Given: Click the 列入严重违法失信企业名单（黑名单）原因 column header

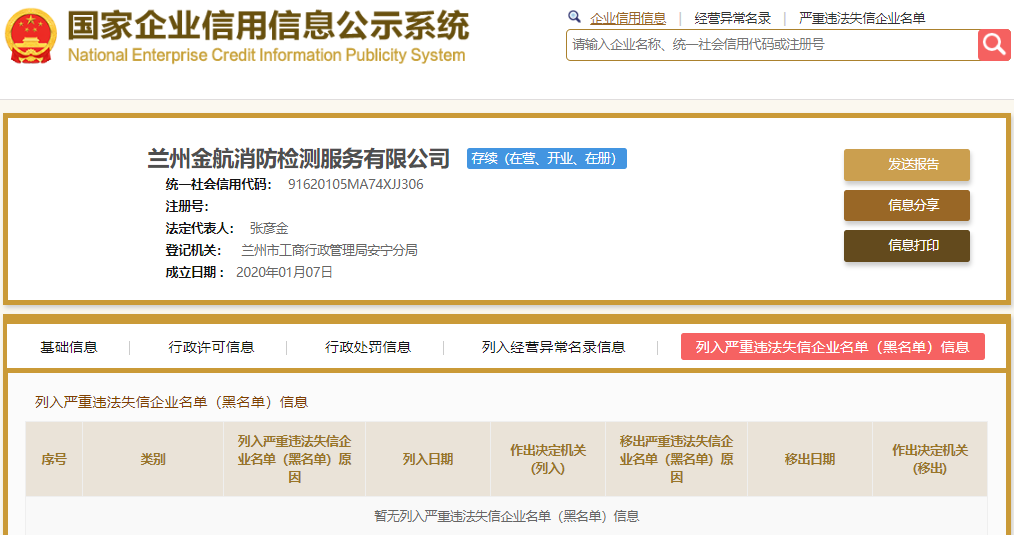Looking at the screenshot, I should 295,459.
